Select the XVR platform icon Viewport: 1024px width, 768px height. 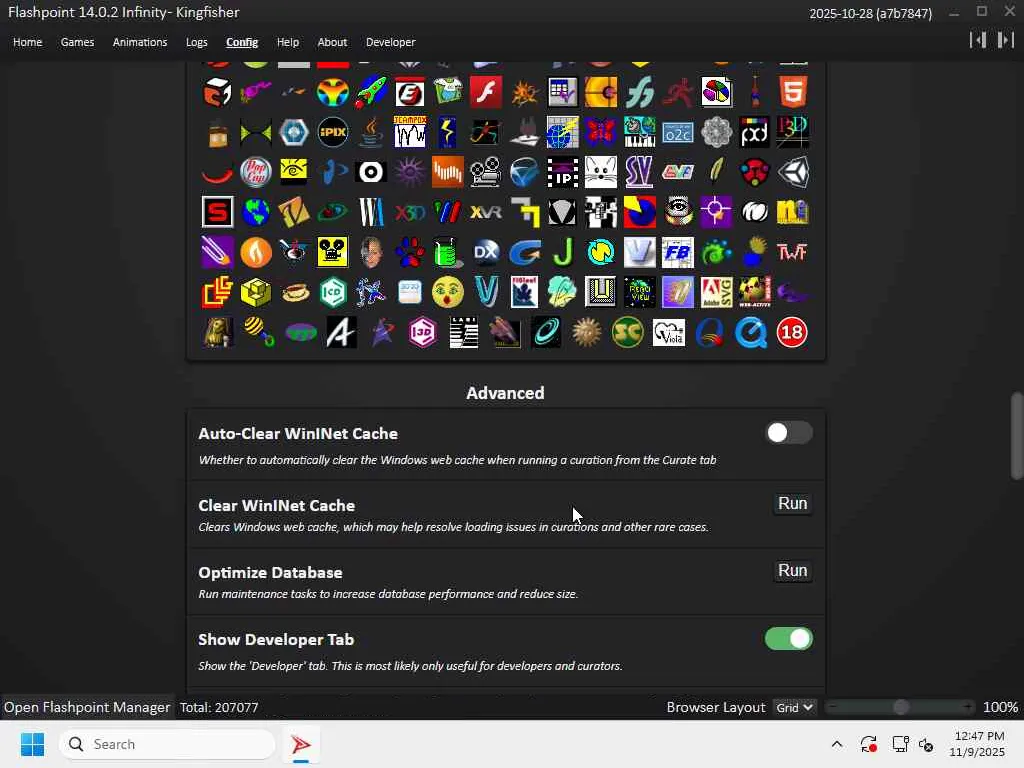486,212
